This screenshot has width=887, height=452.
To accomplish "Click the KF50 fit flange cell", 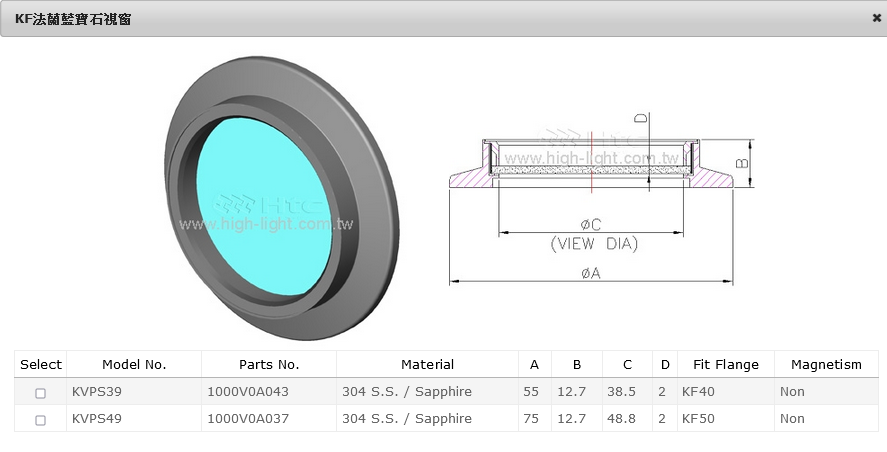I will pos(698,419).
